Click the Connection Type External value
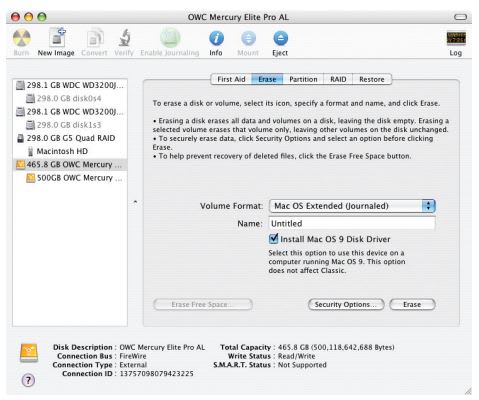 (133, 365)
